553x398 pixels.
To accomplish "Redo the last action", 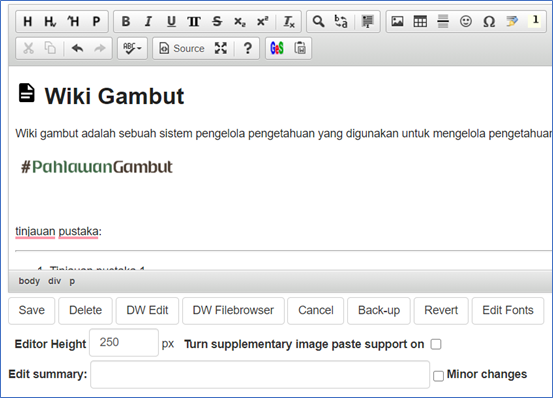I will click(x=100, y=48).
